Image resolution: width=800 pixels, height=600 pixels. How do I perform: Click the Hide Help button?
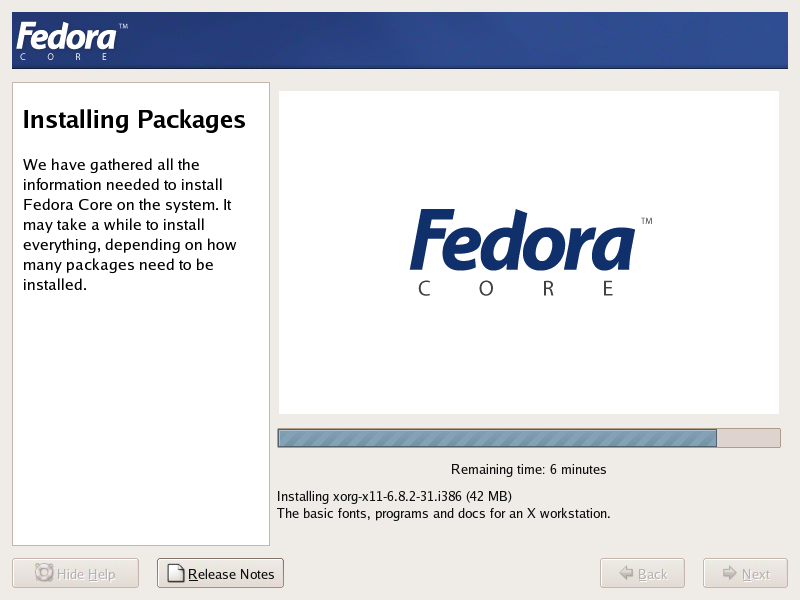pyautogui.click(x=76, y=573)
